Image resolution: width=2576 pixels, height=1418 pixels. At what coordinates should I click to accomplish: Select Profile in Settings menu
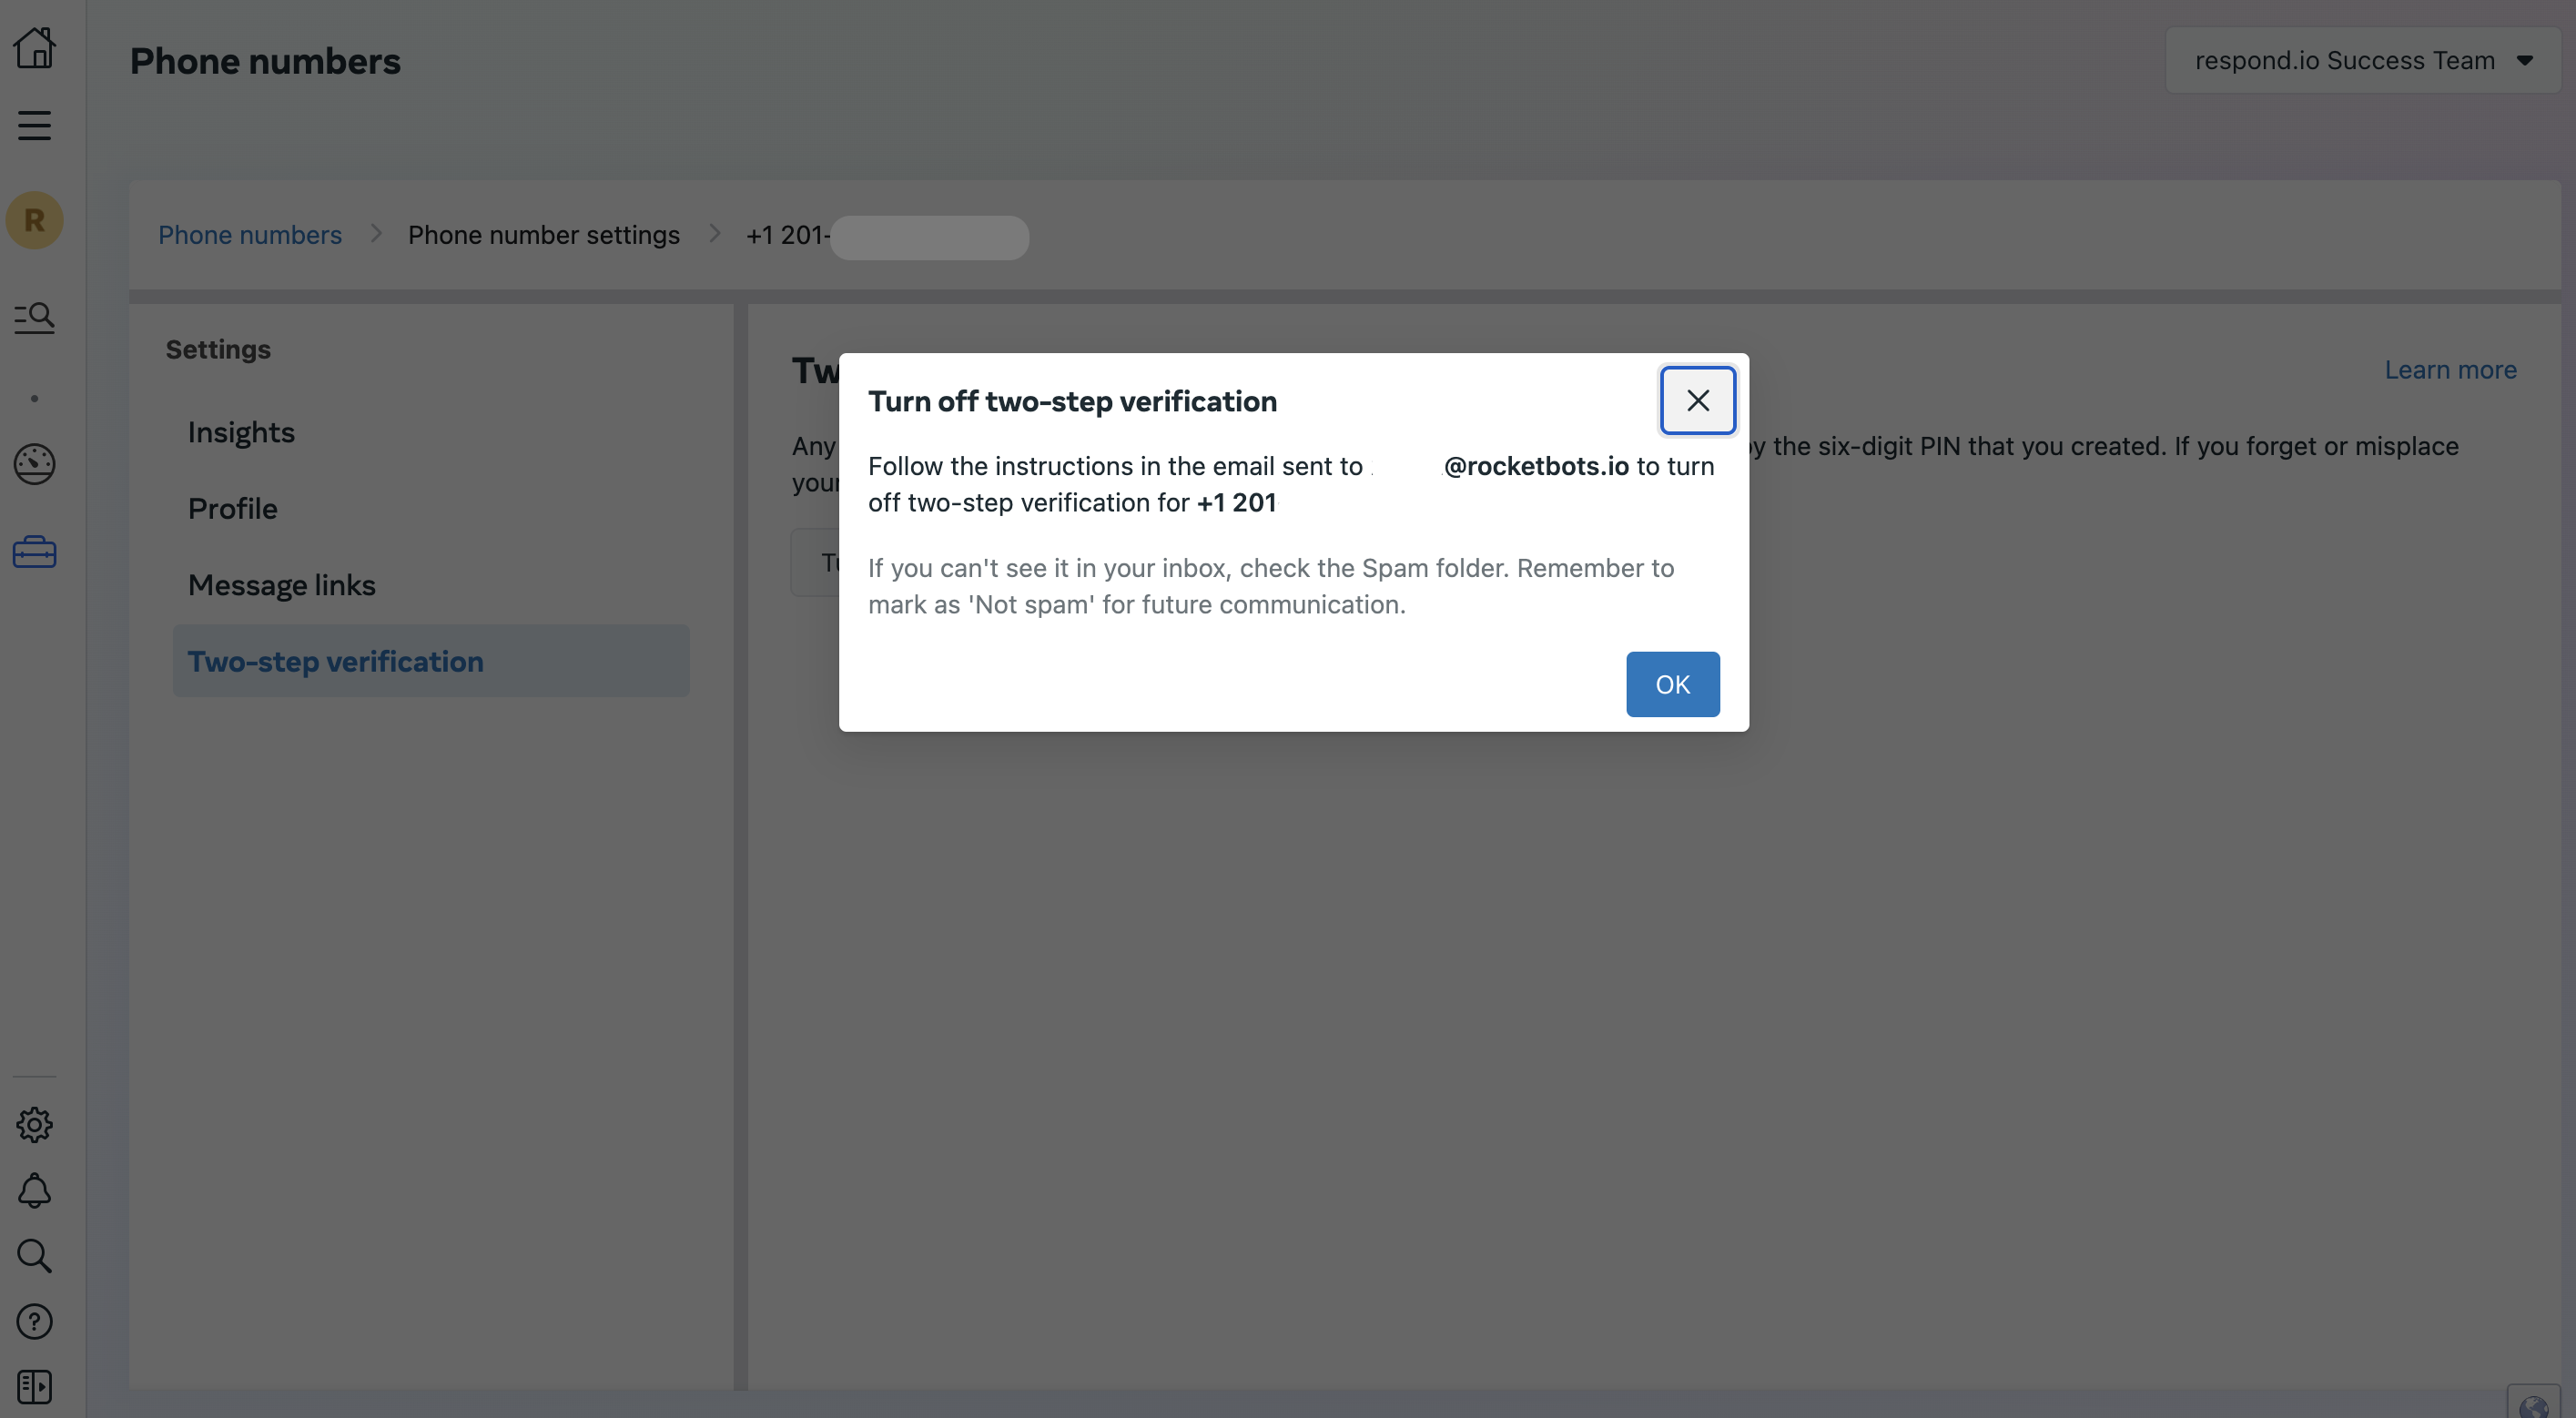[x=233, y=508]
